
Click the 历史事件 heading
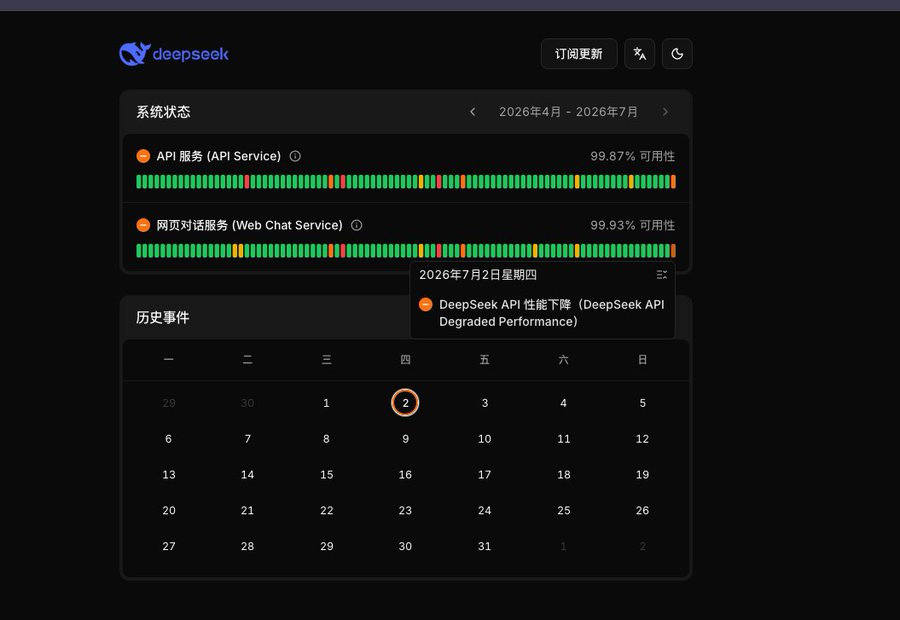[162, 317]
